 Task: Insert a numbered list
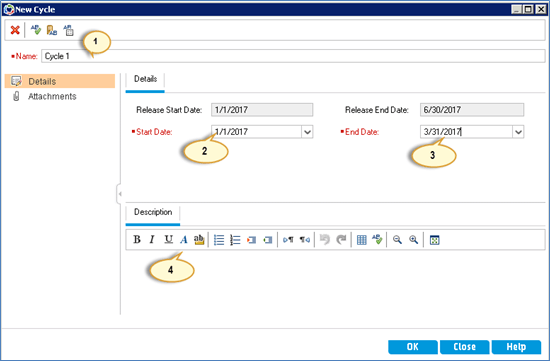[235, 240]
